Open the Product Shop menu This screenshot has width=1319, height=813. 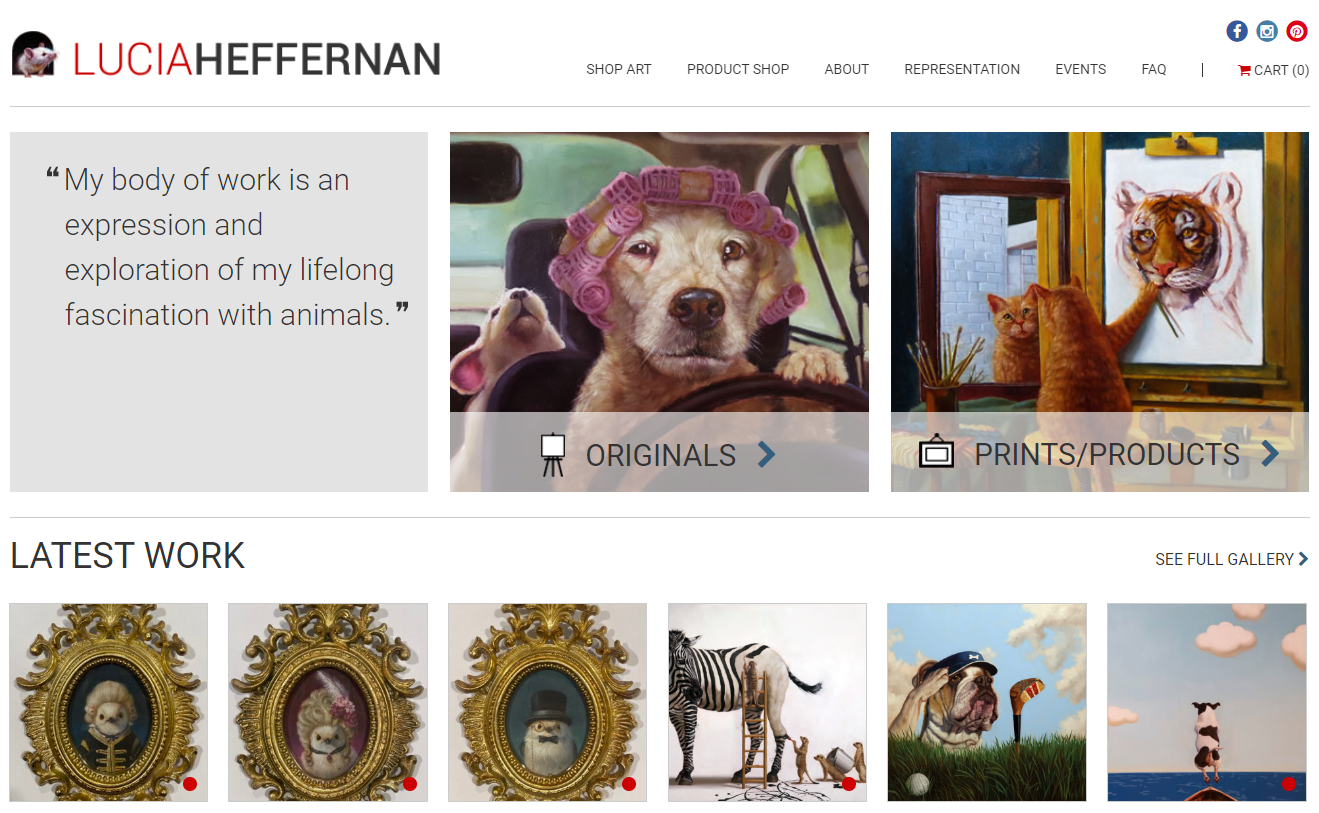[x=737, y=70]
